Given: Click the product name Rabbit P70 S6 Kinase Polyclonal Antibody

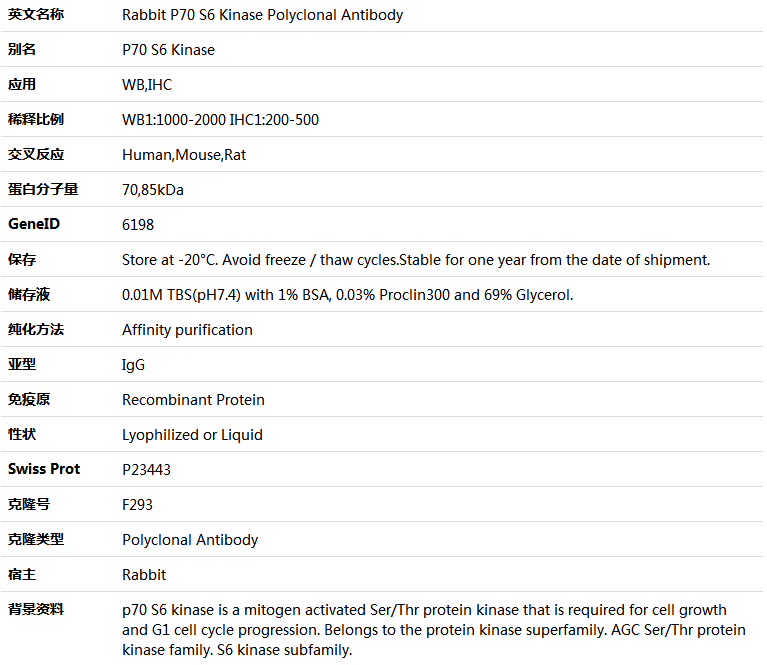Looking at the screenshot, I should (262, 15).
